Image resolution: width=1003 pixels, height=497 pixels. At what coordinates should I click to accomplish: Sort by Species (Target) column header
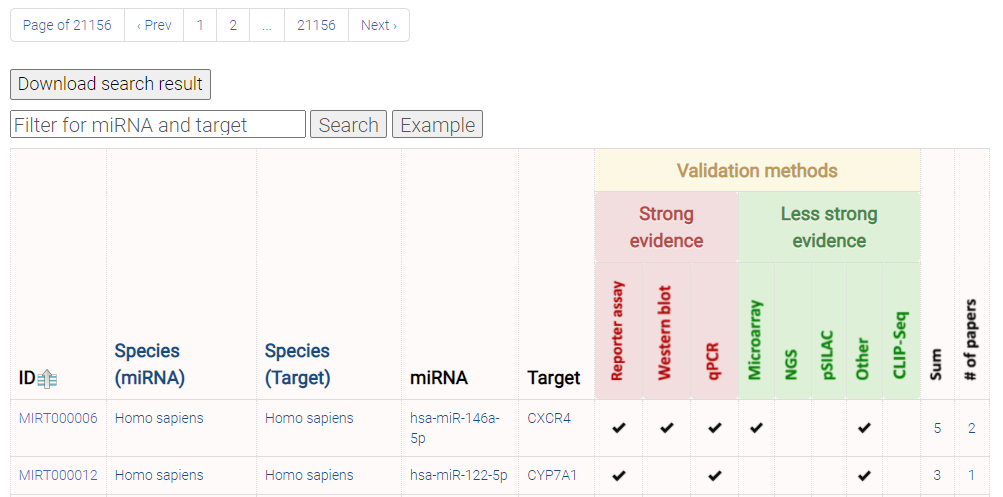[297, 365]
